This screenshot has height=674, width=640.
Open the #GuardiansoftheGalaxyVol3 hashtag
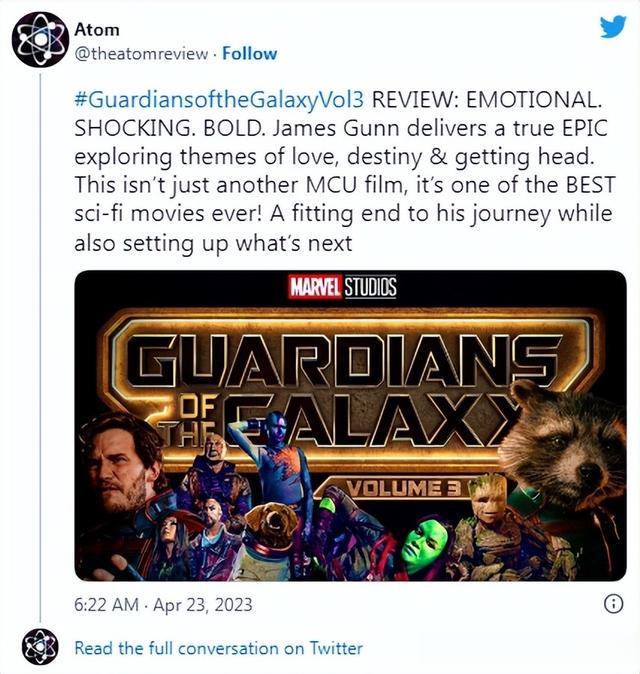219,100
